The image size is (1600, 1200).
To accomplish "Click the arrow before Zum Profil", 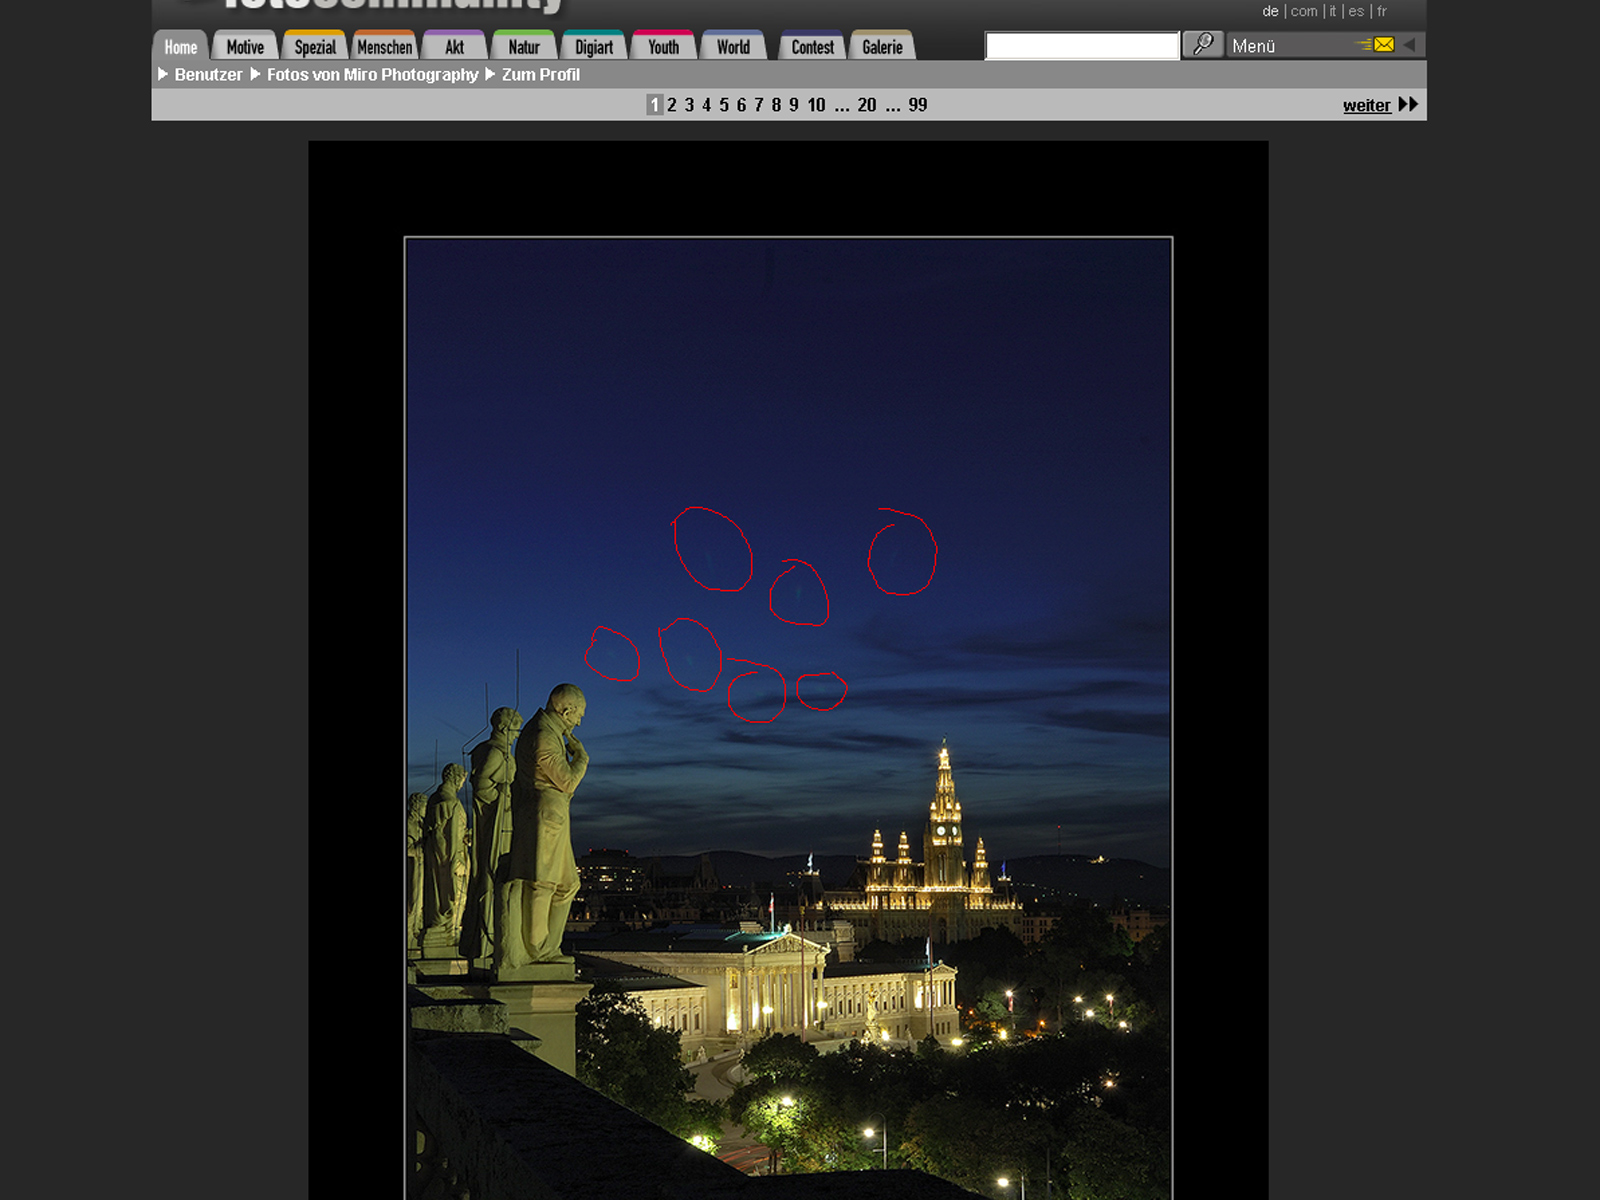I will [x=490, y=74].
